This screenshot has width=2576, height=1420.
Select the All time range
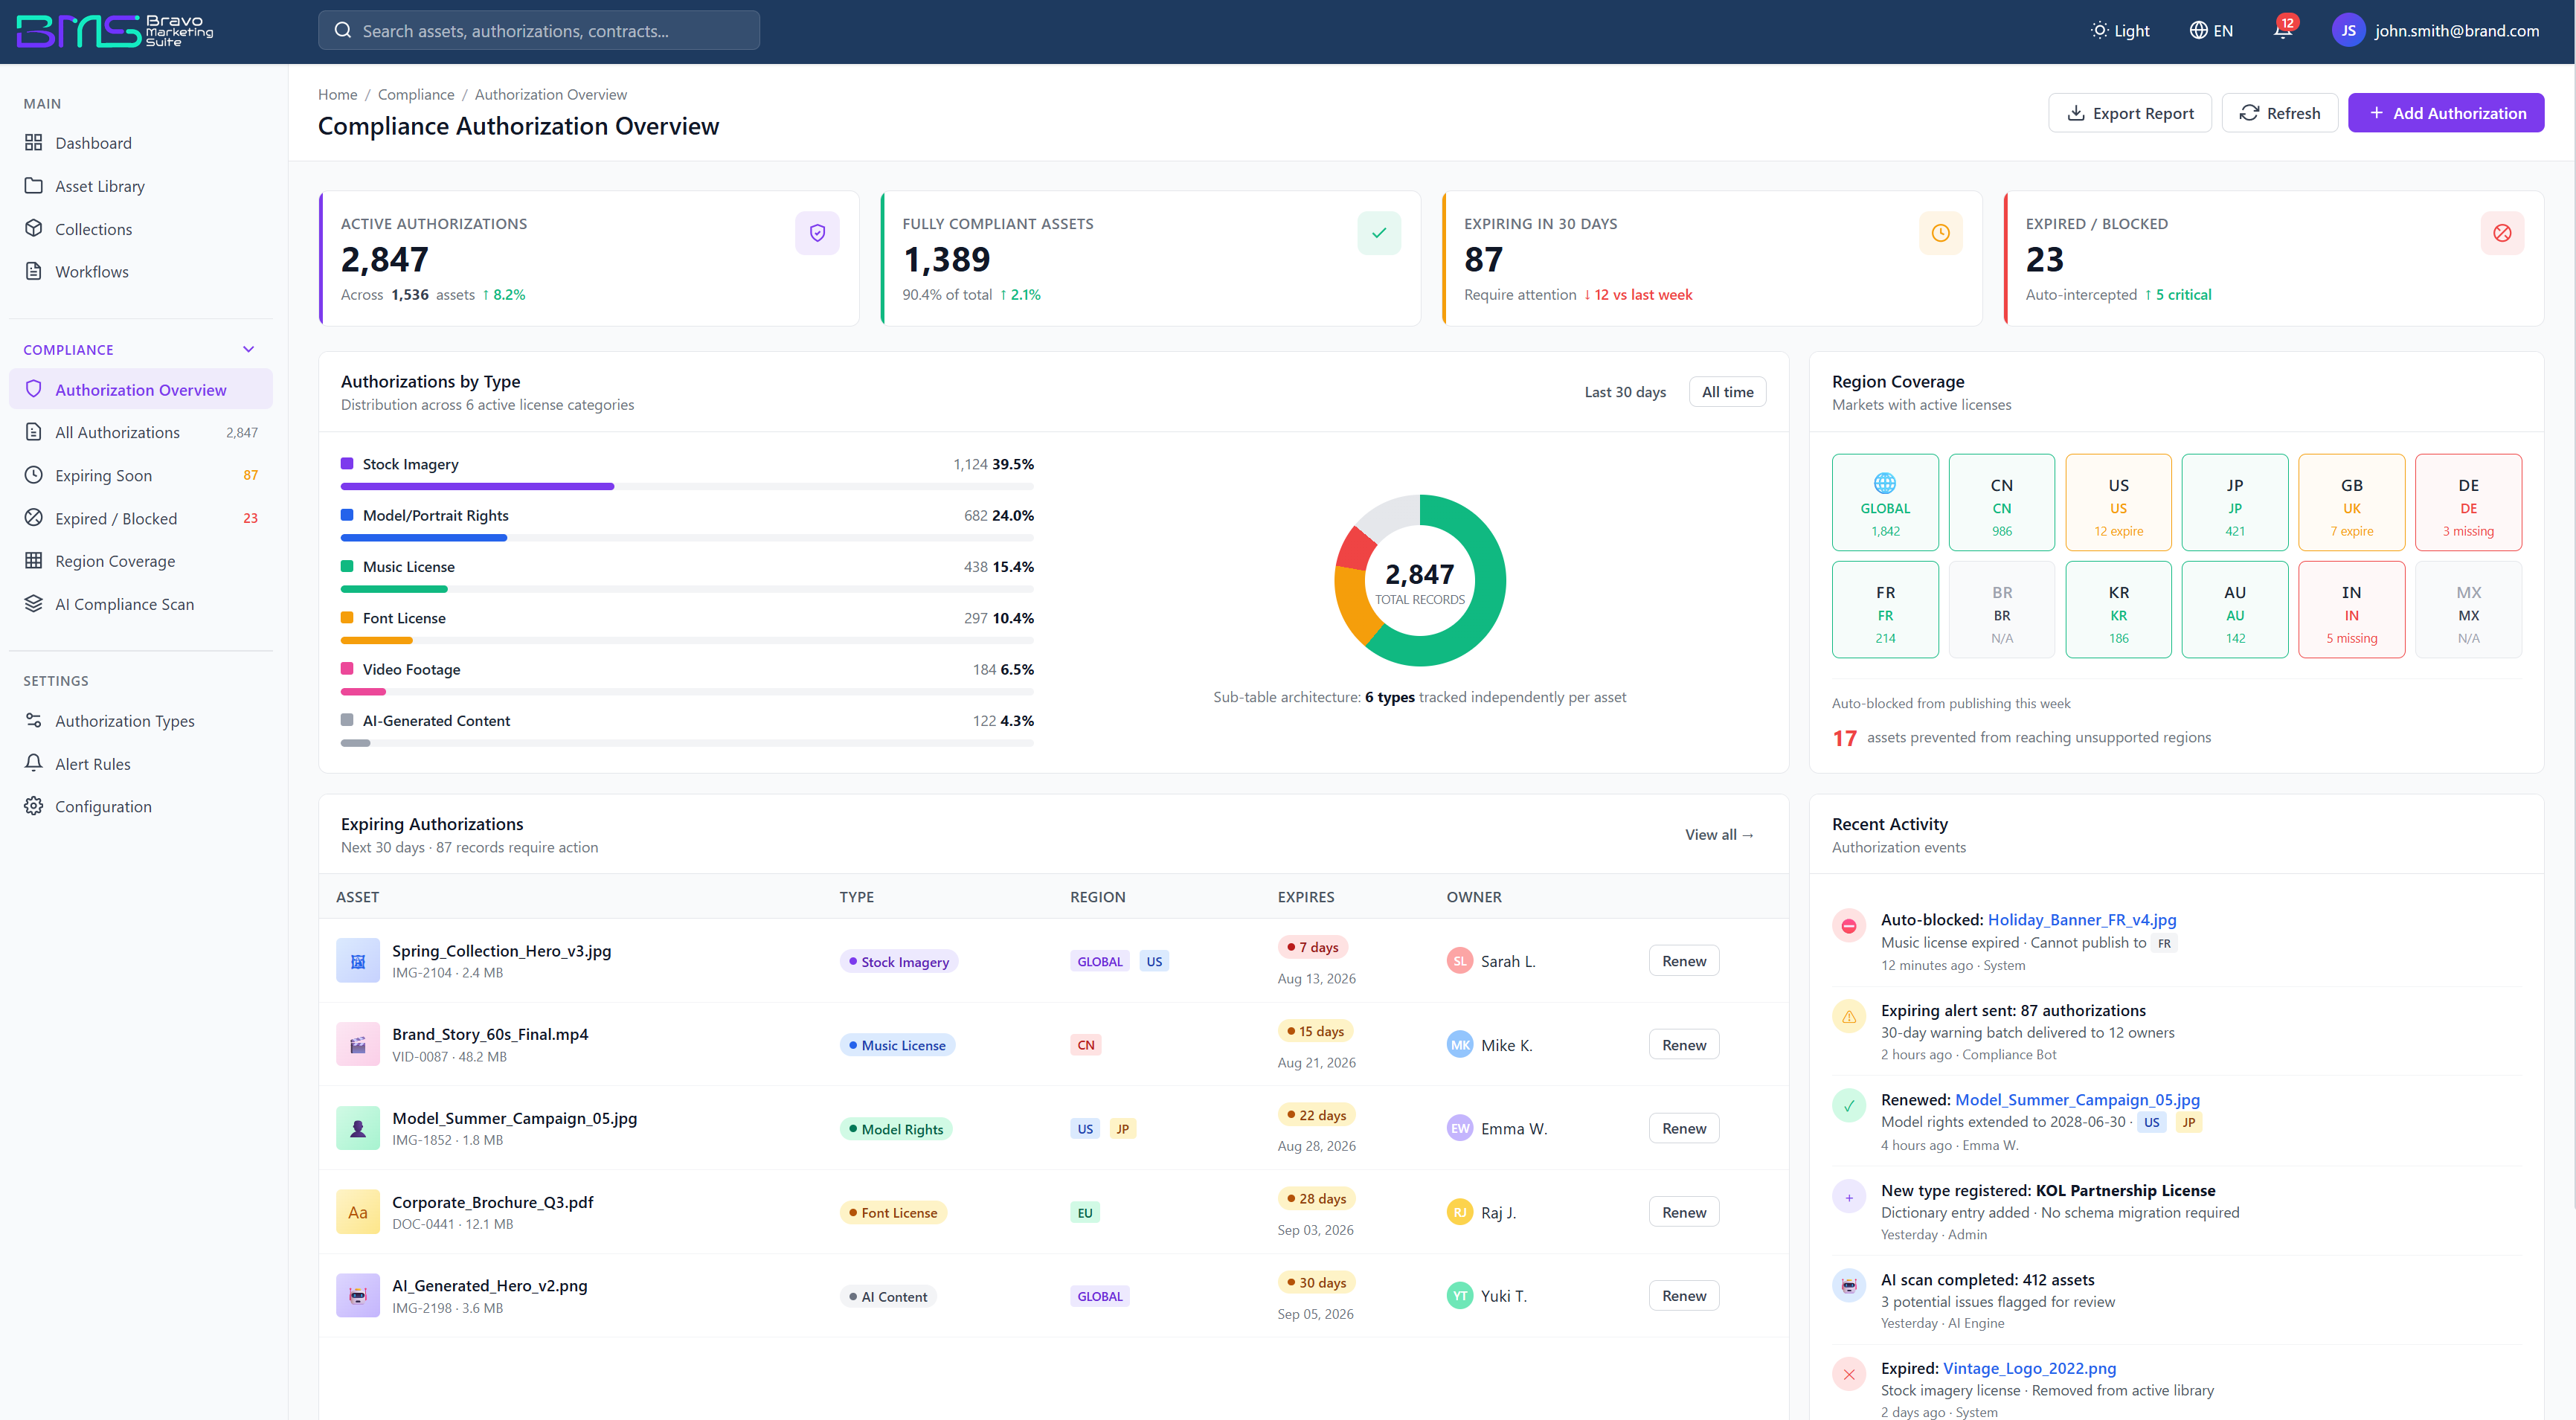coord(1727,392)
